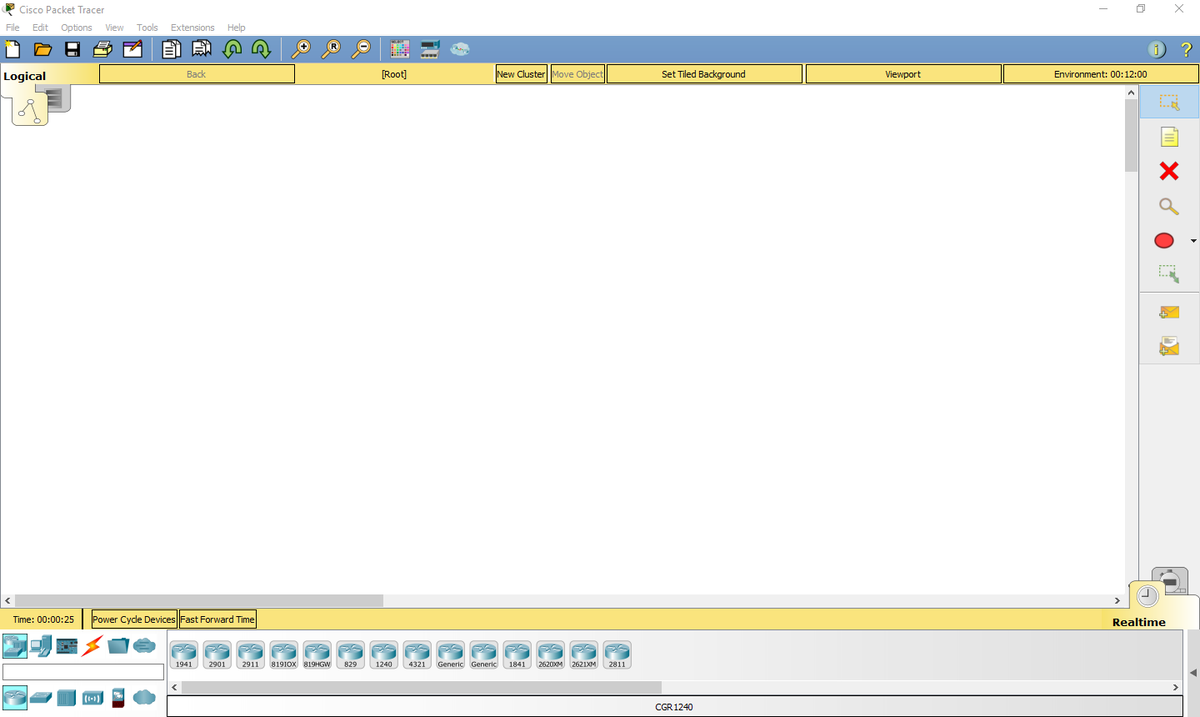This screenshot has height=717, width=1200.
Task: Open the network information icon
Action: click(1157, 49)
